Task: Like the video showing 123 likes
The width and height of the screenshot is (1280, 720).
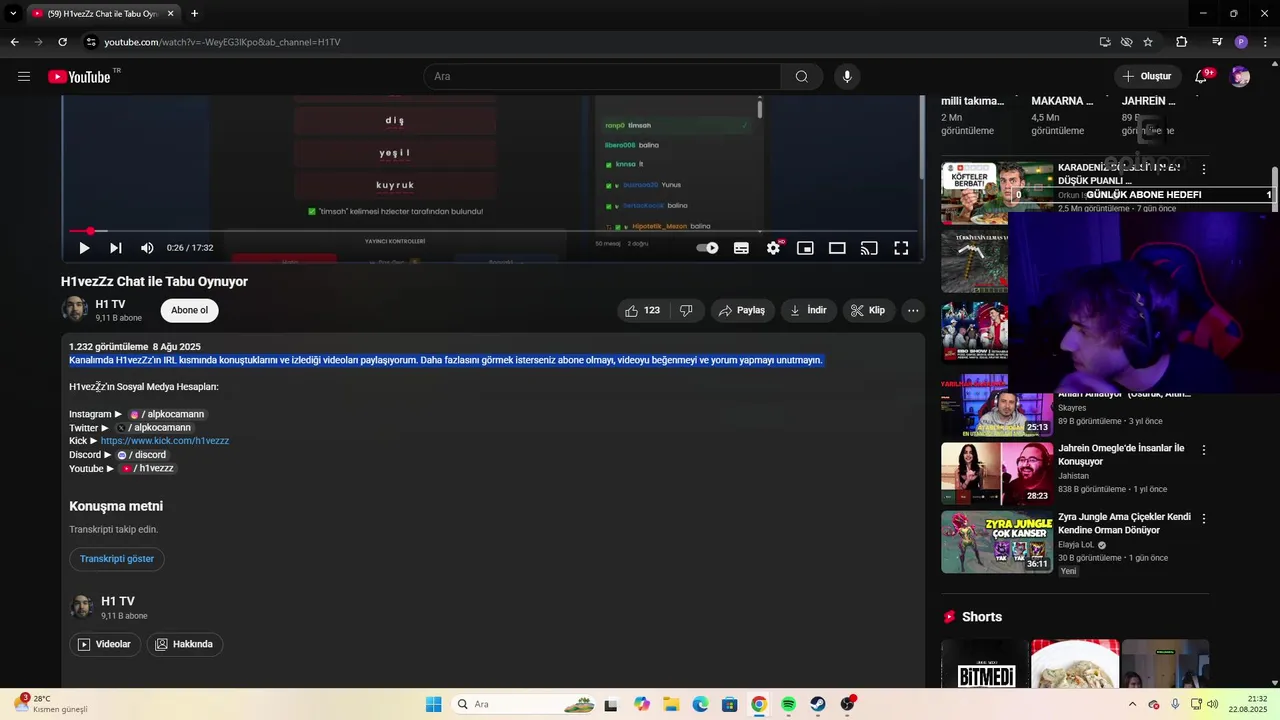Action: 642,311
